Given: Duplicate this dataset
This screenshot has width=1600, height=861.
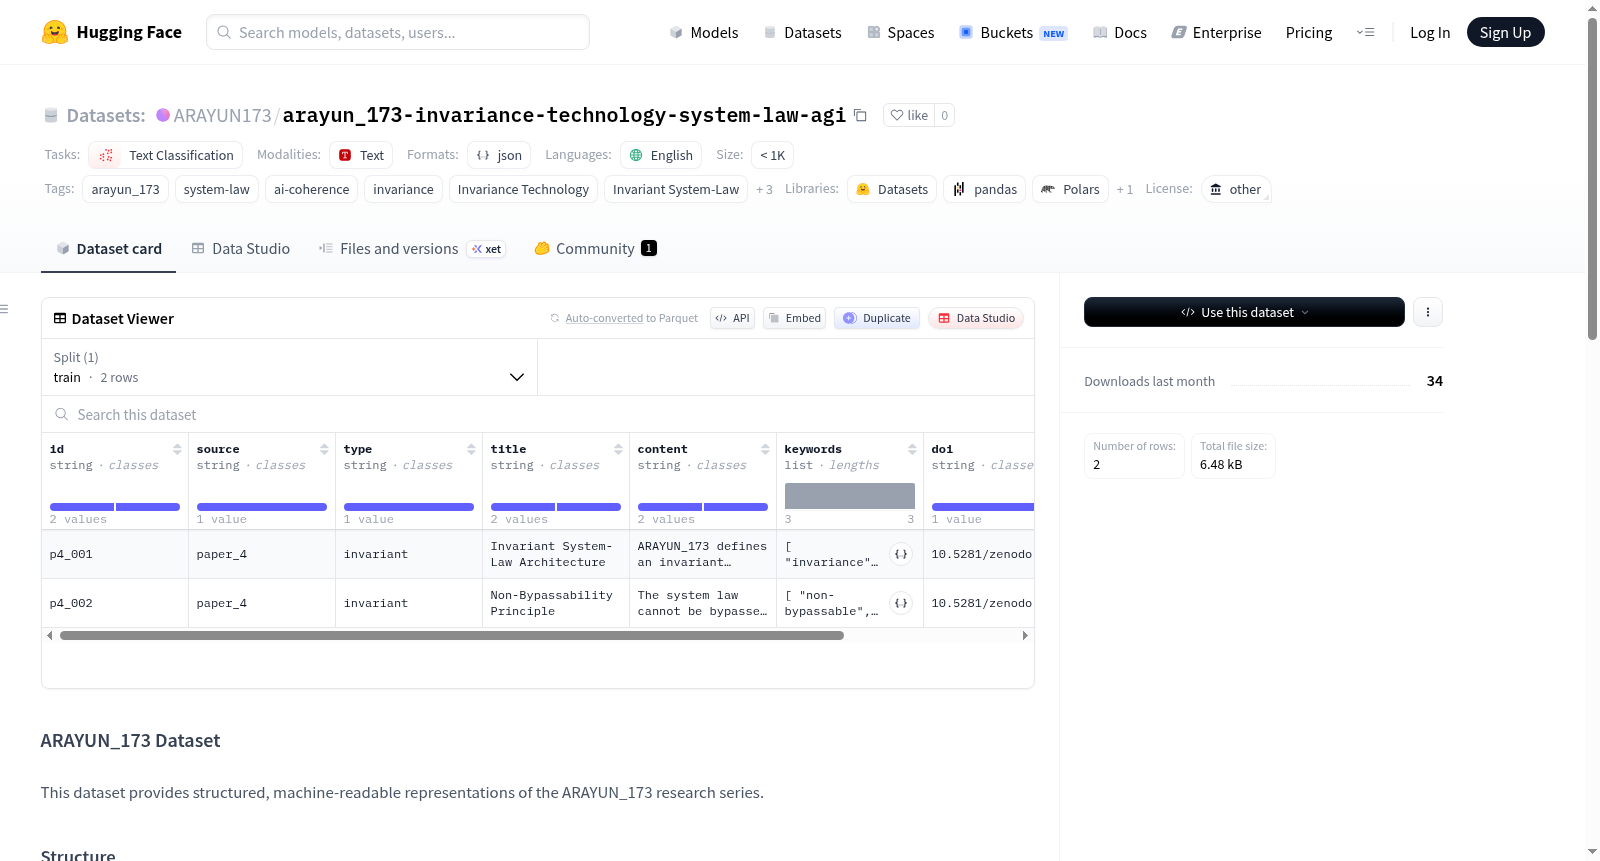Looking at the screenshot, I should pos(877,318).
